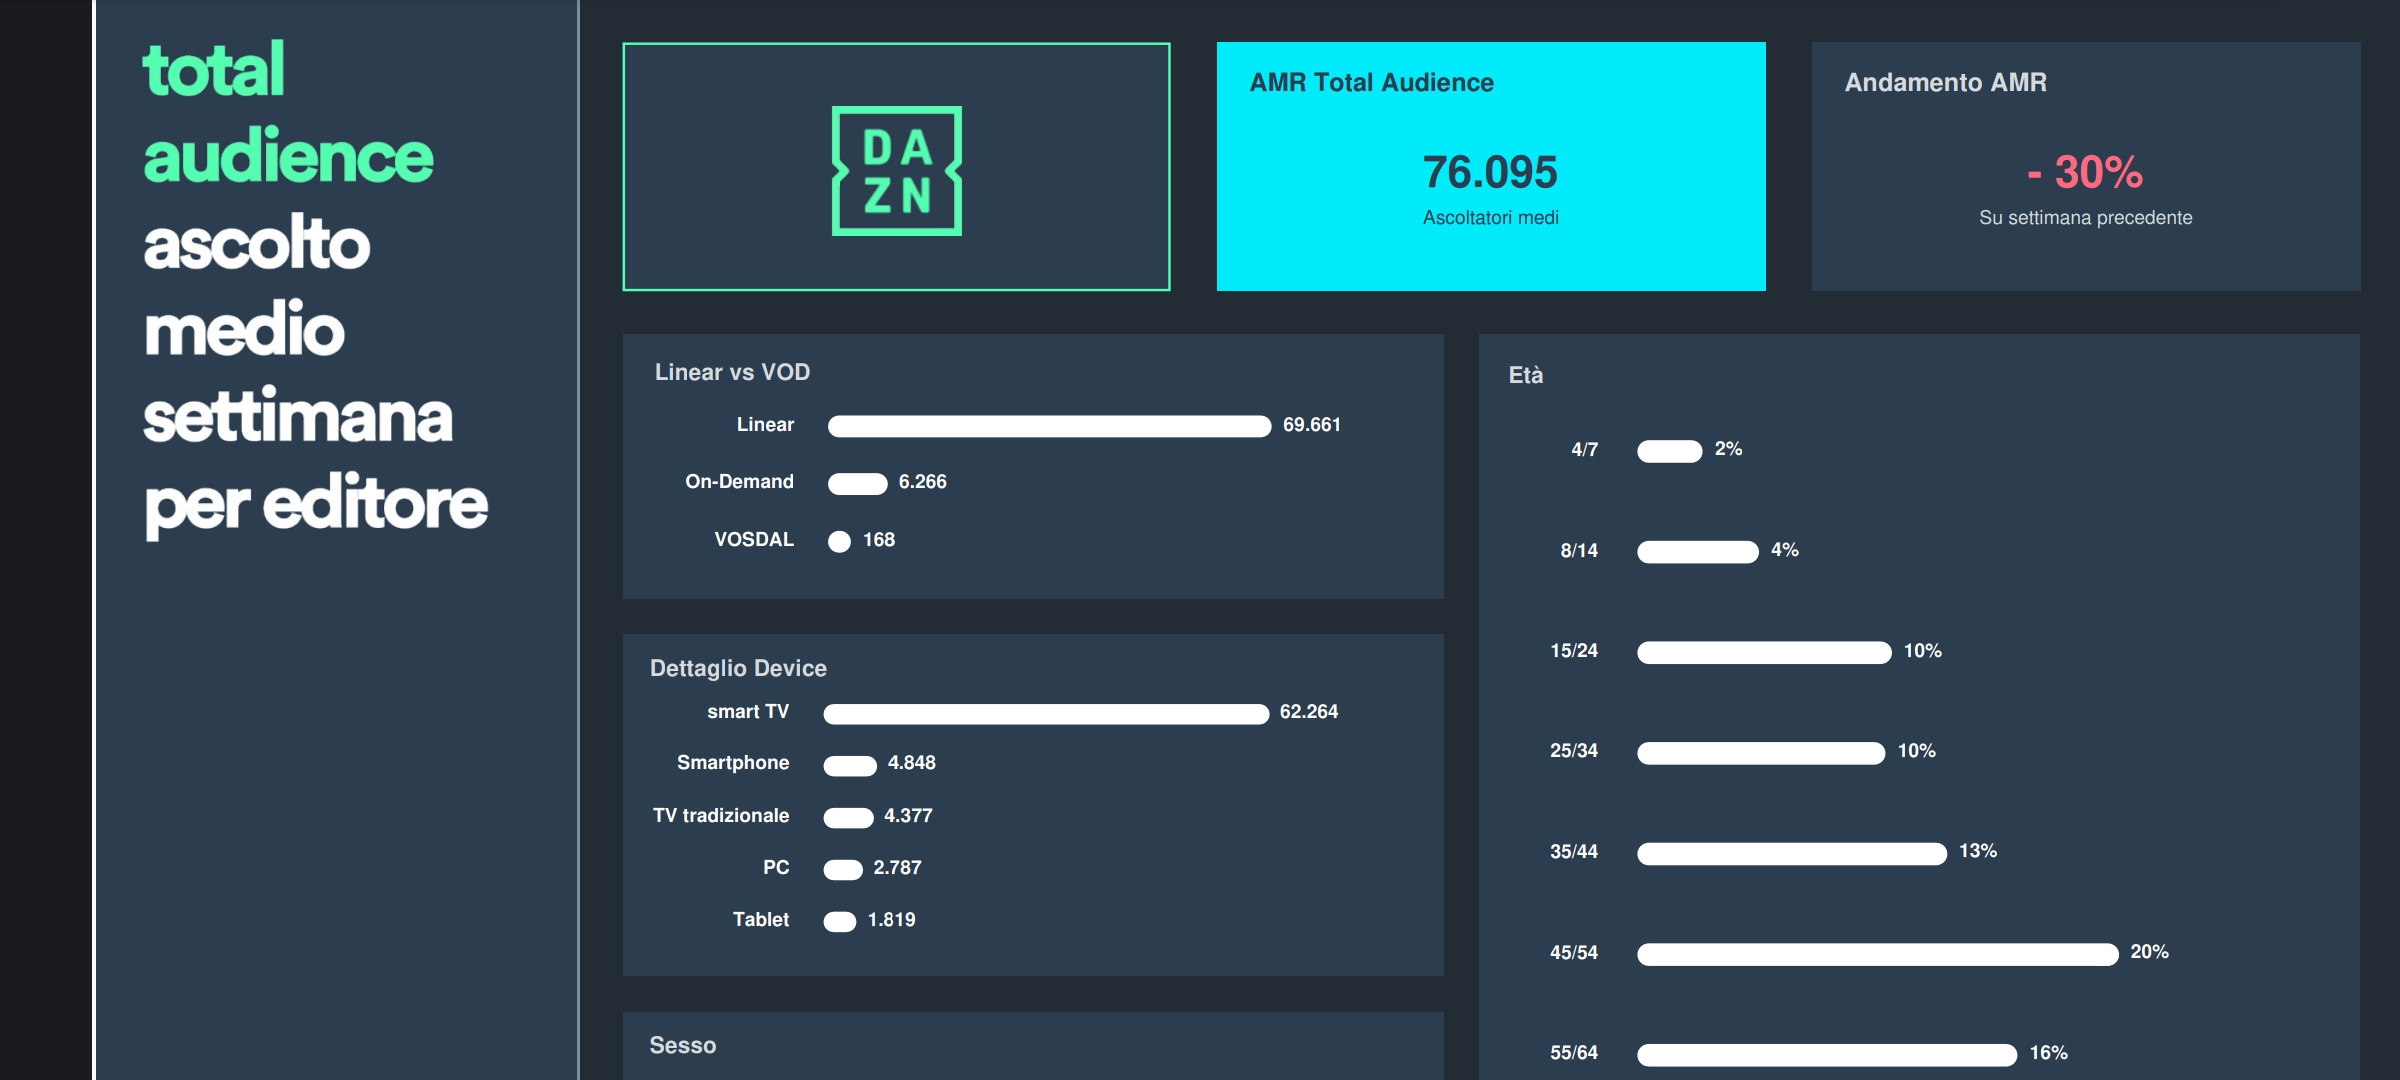2400x1080 pixels.
Task: Click the 2% age value
Action: coord(1728,449)
